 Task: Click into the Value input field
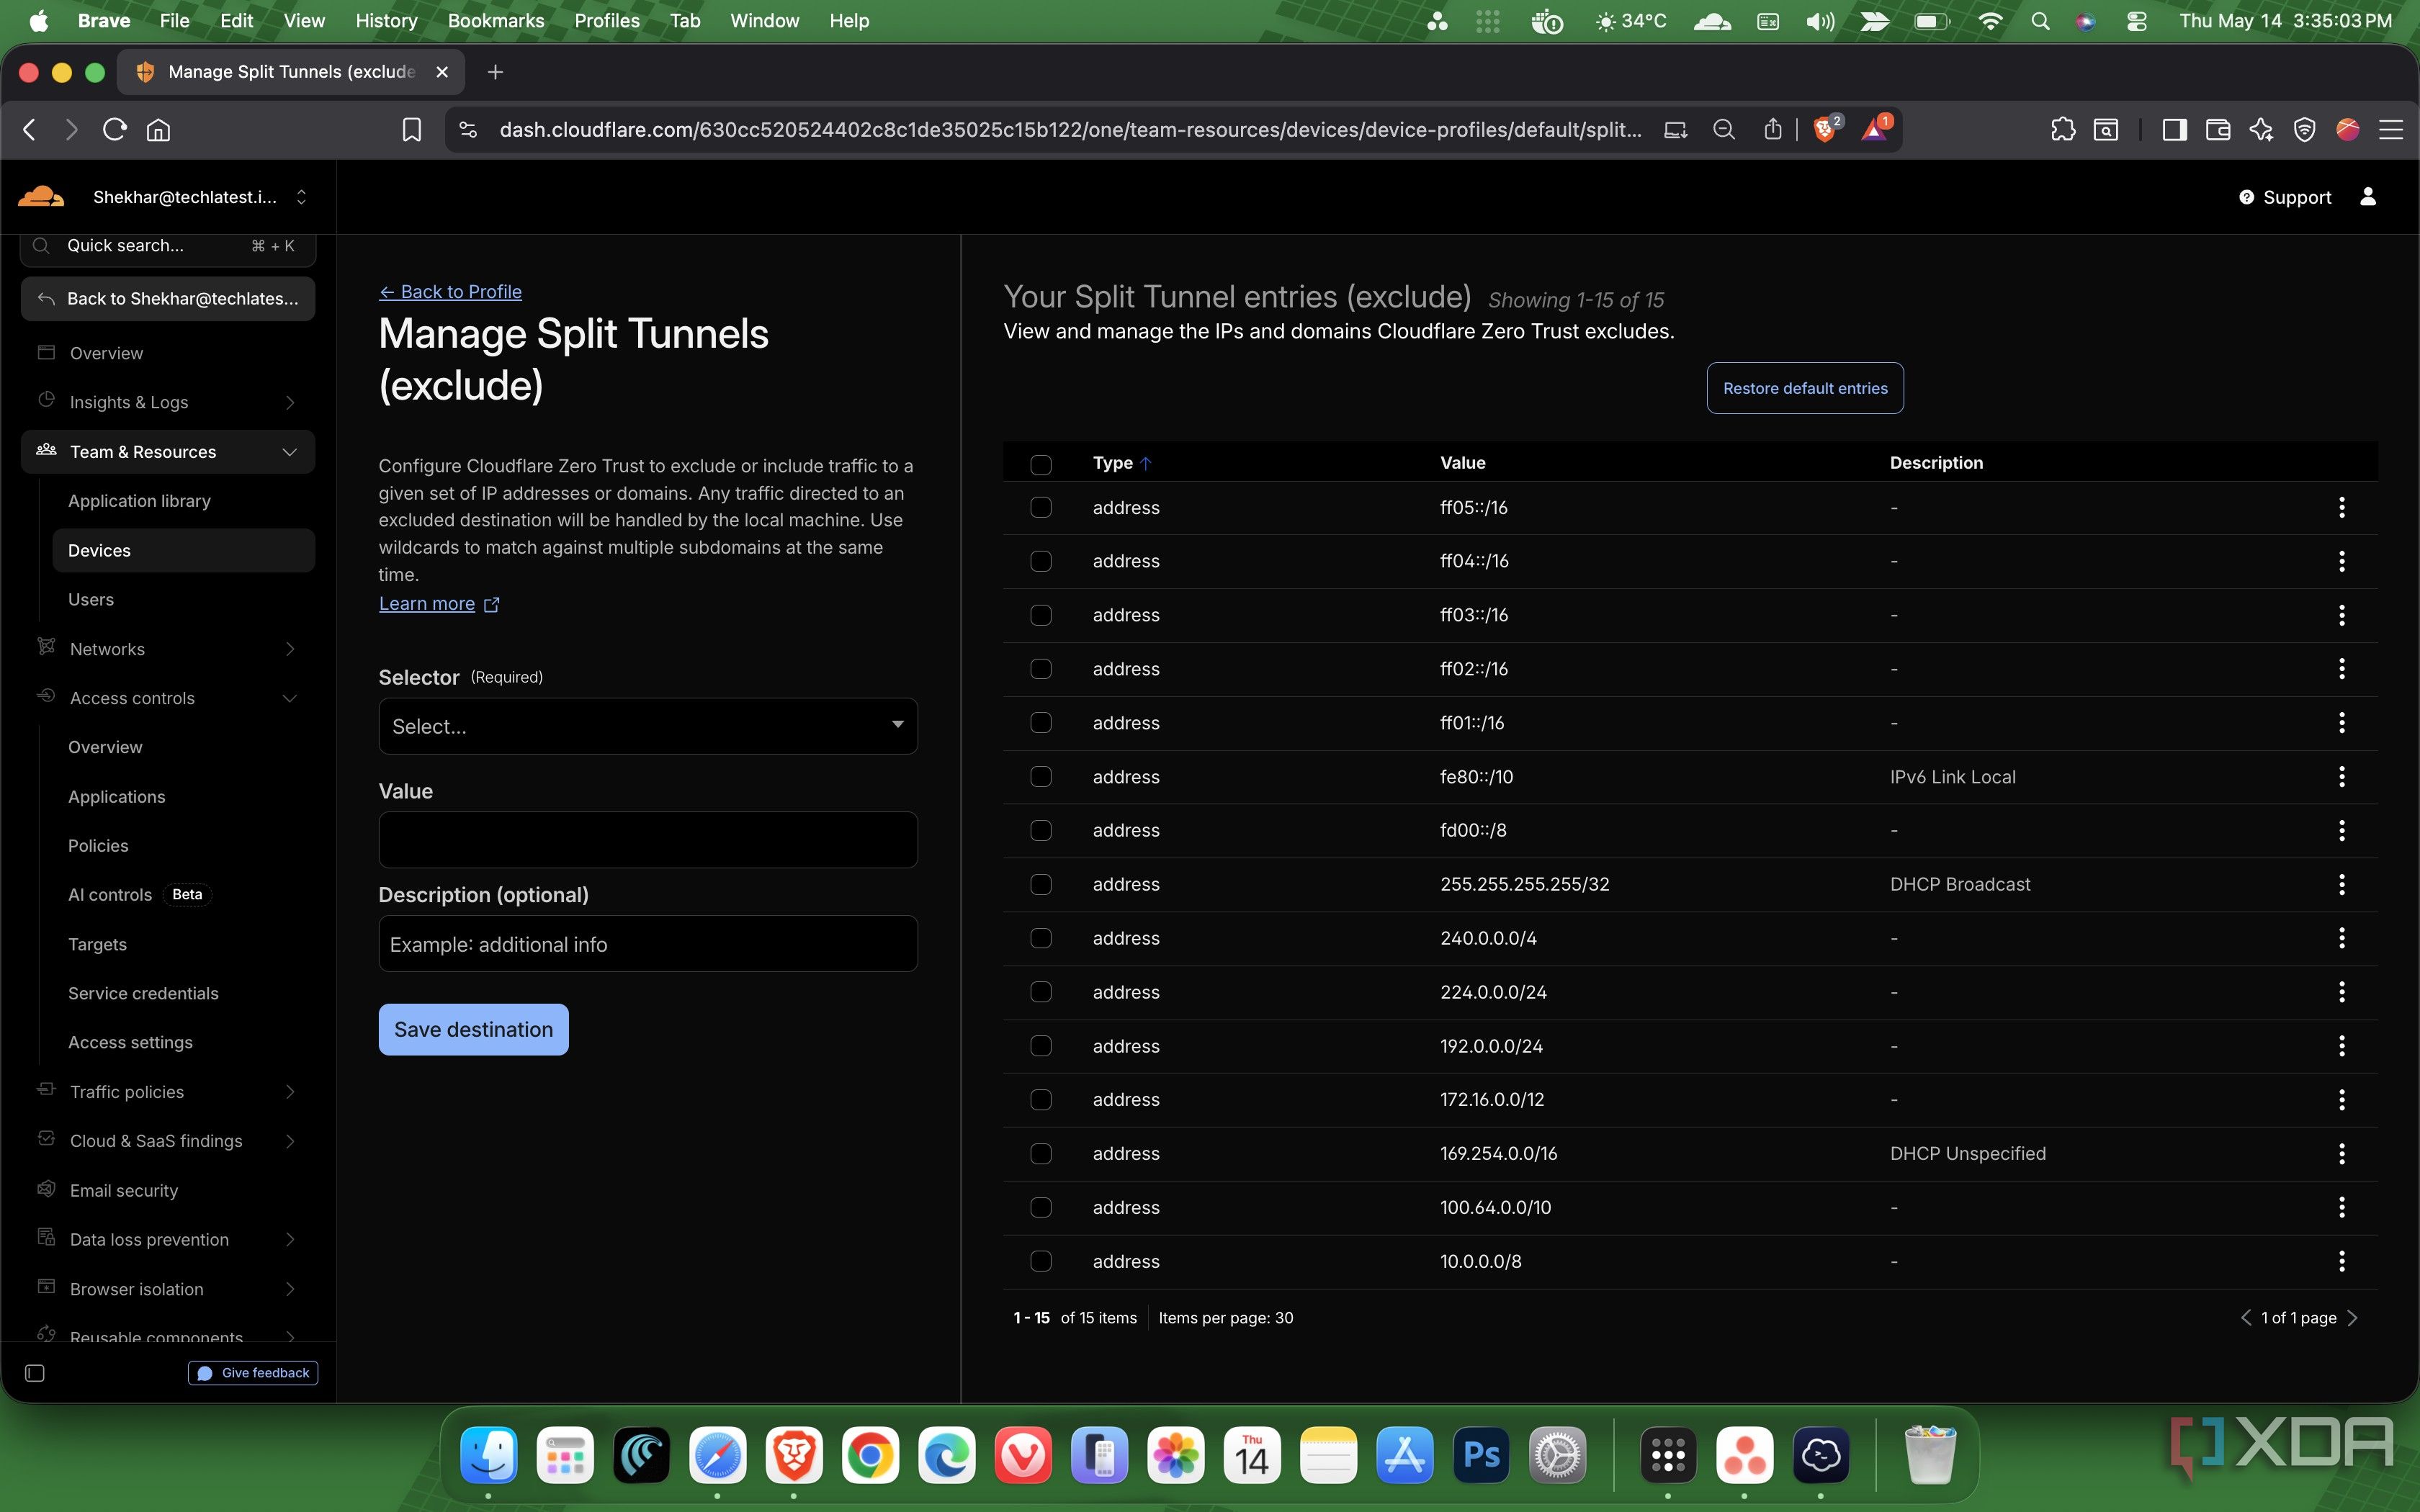[x=648, y=840]
